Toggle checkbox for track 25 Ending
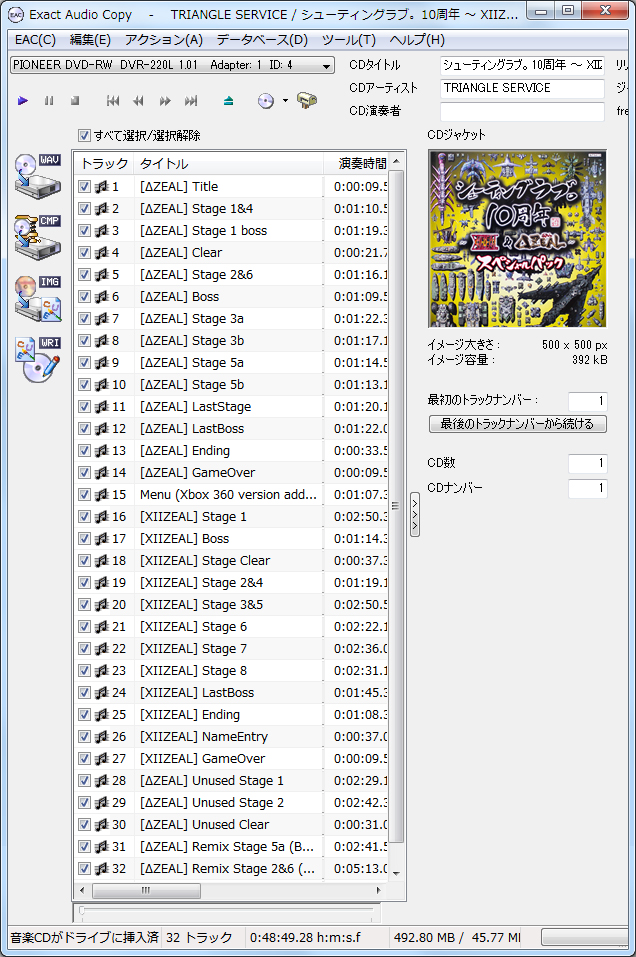 click(84, 714)
